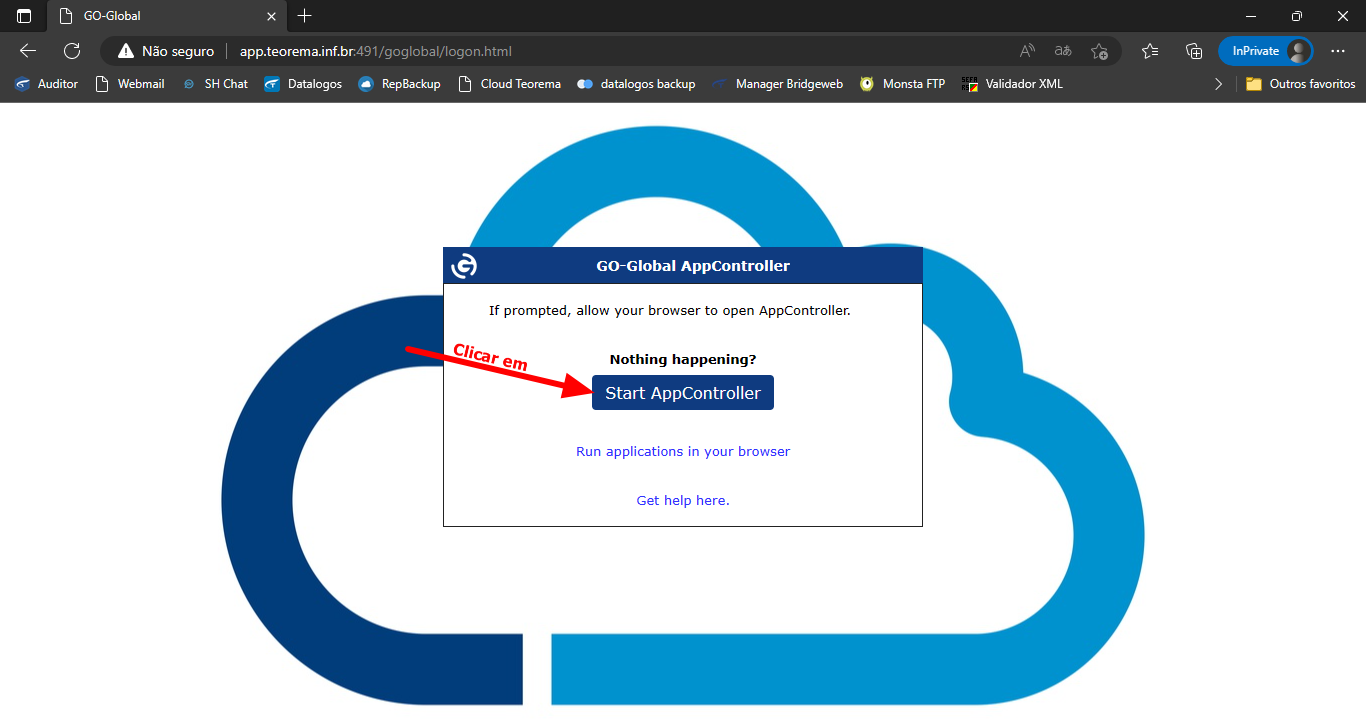
Task: Open the Favorites list icon
Action: coord(1150,51)
